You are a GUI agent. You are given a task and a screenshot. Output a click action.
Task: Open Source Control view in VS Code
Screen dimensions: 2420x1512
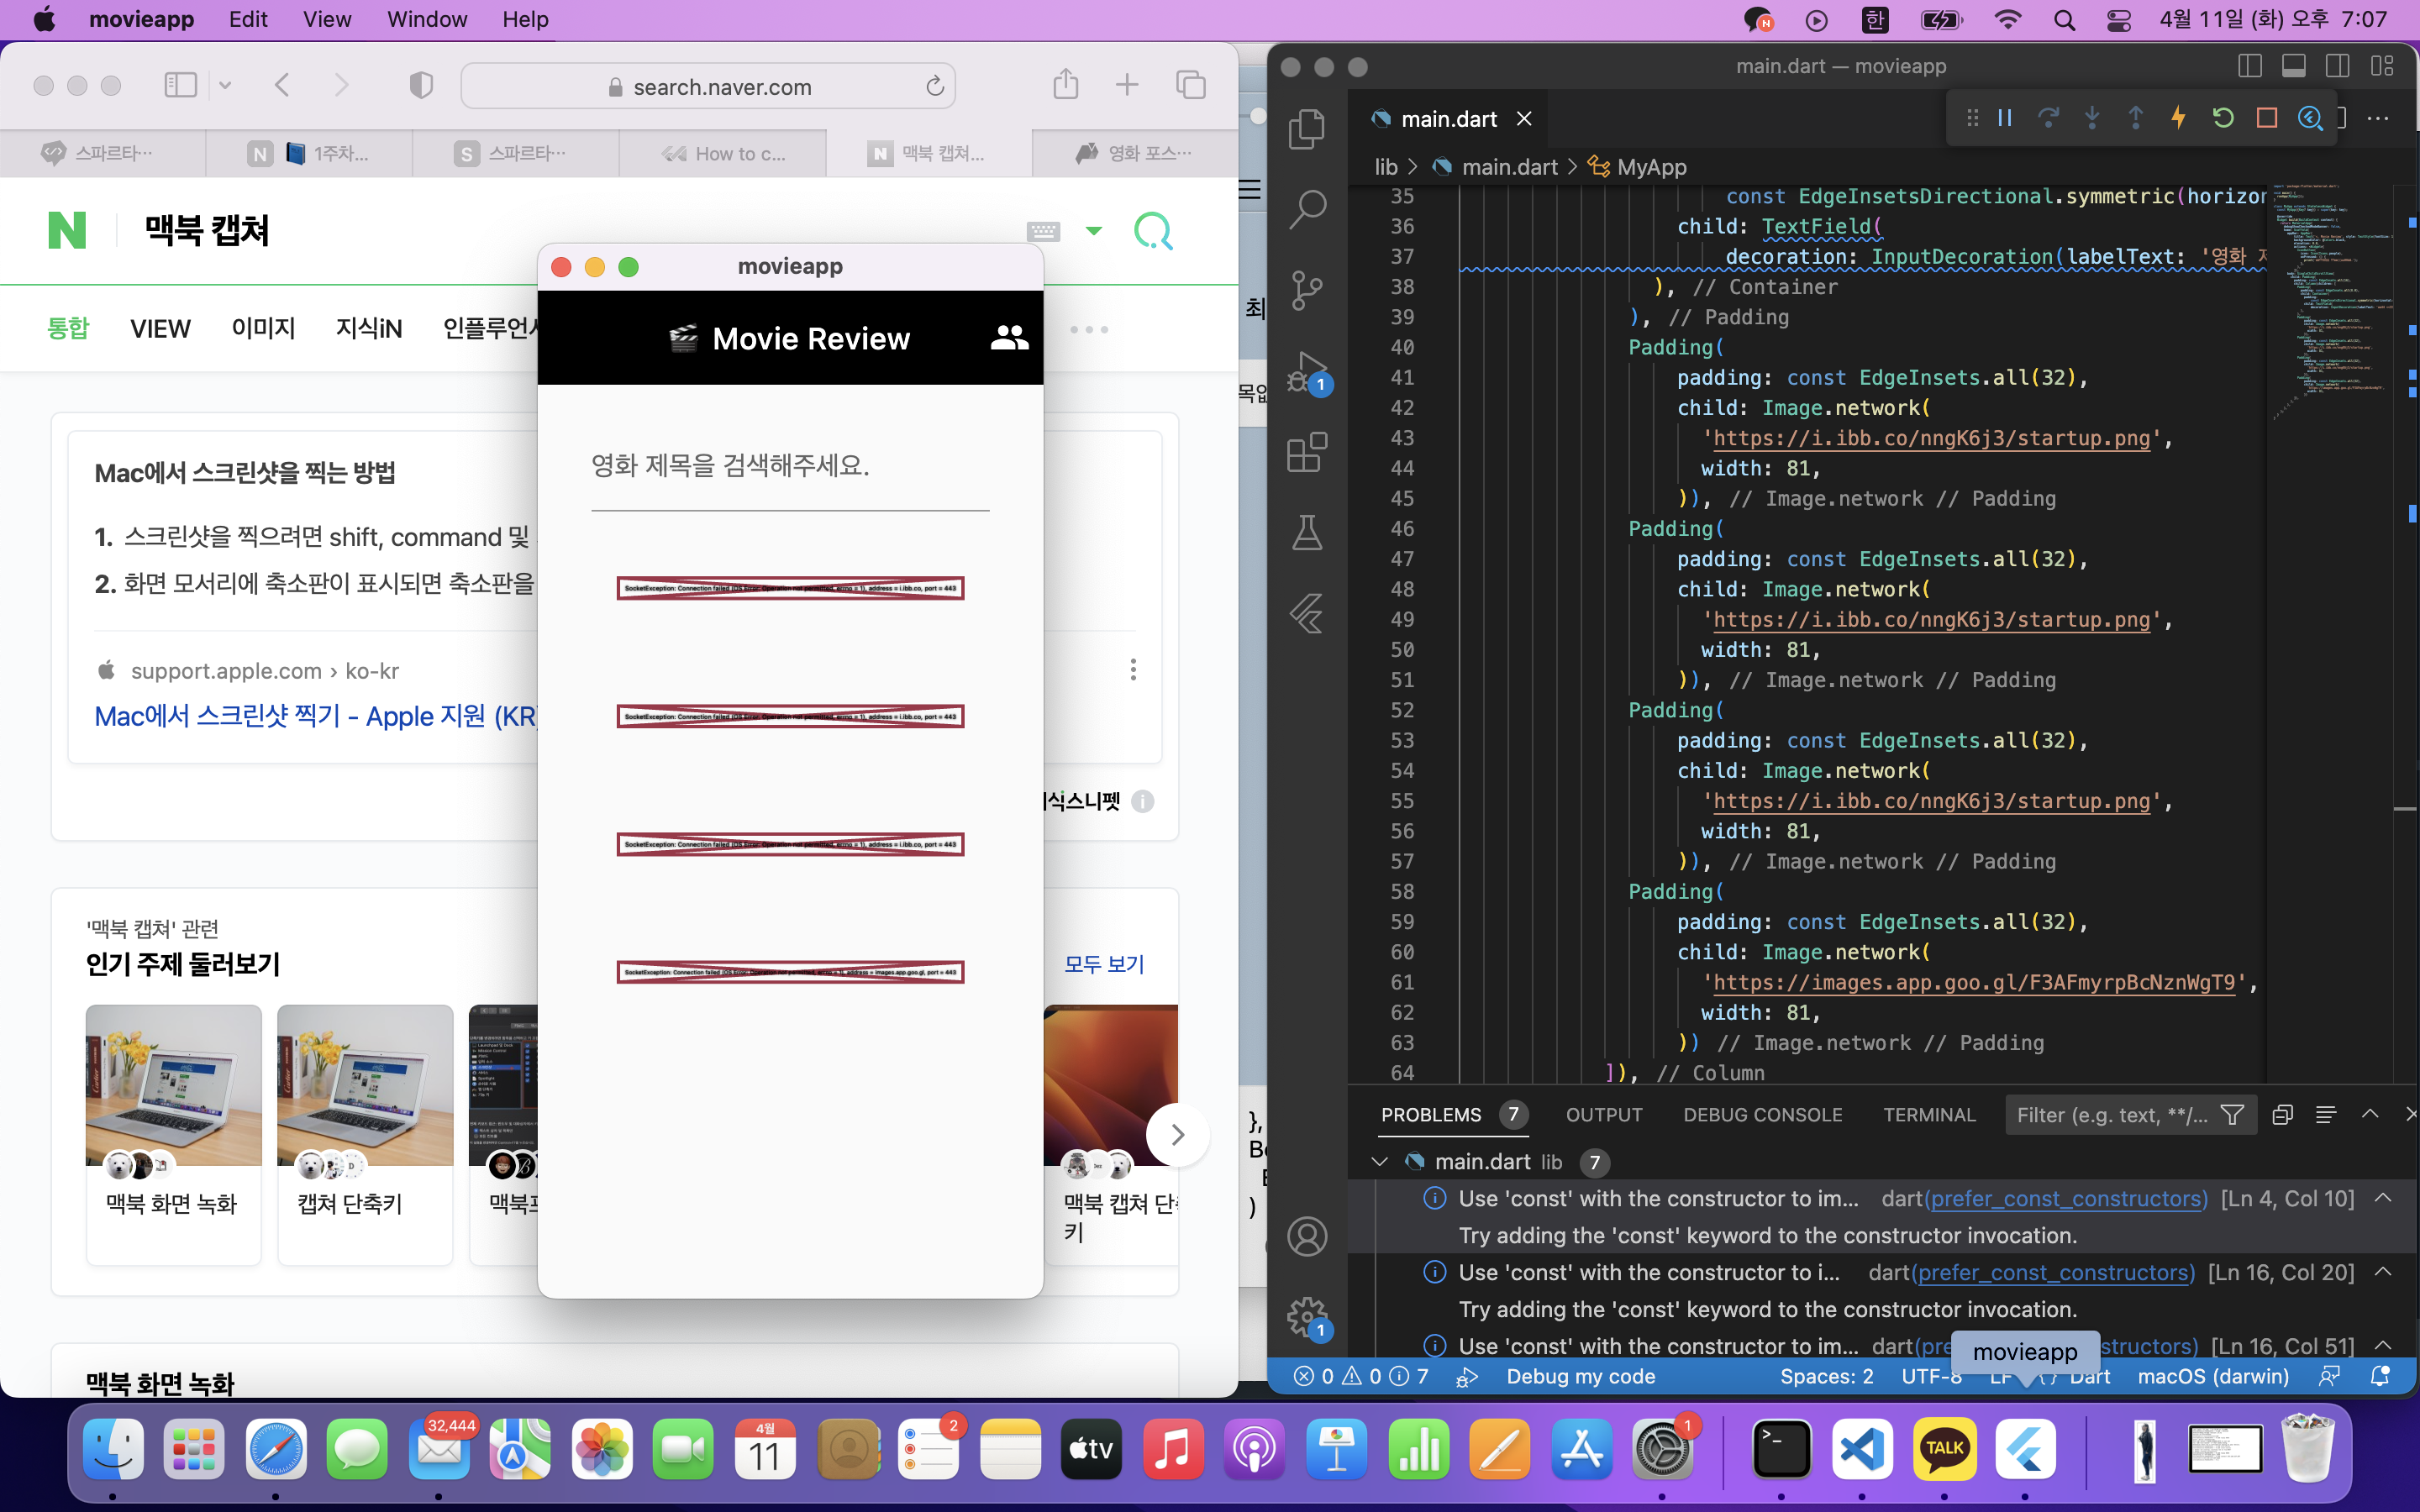tap(1307, 290)
